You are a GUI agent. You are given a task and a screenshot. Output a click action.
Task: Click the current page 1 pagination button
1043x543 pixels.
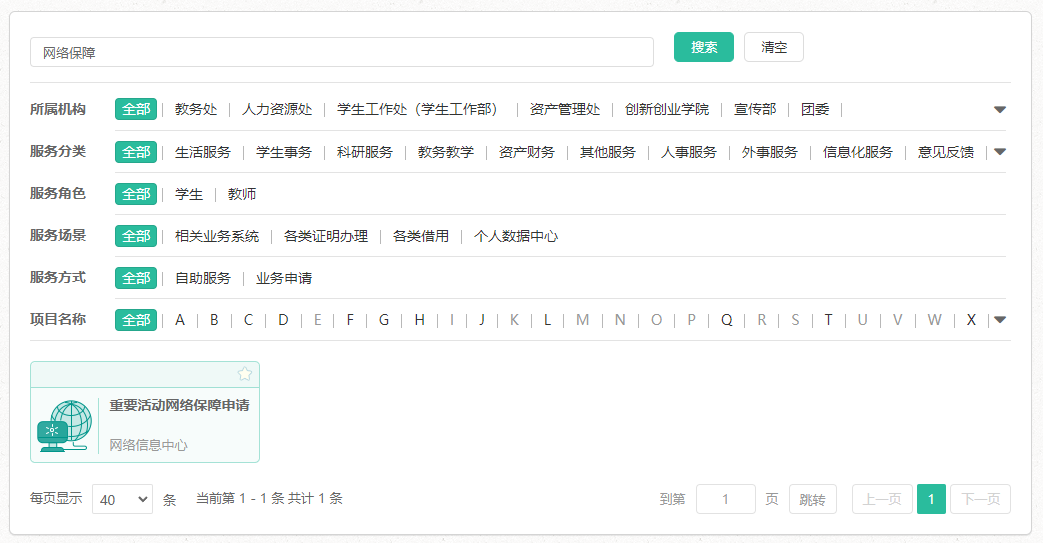click(x=930, y=499)
